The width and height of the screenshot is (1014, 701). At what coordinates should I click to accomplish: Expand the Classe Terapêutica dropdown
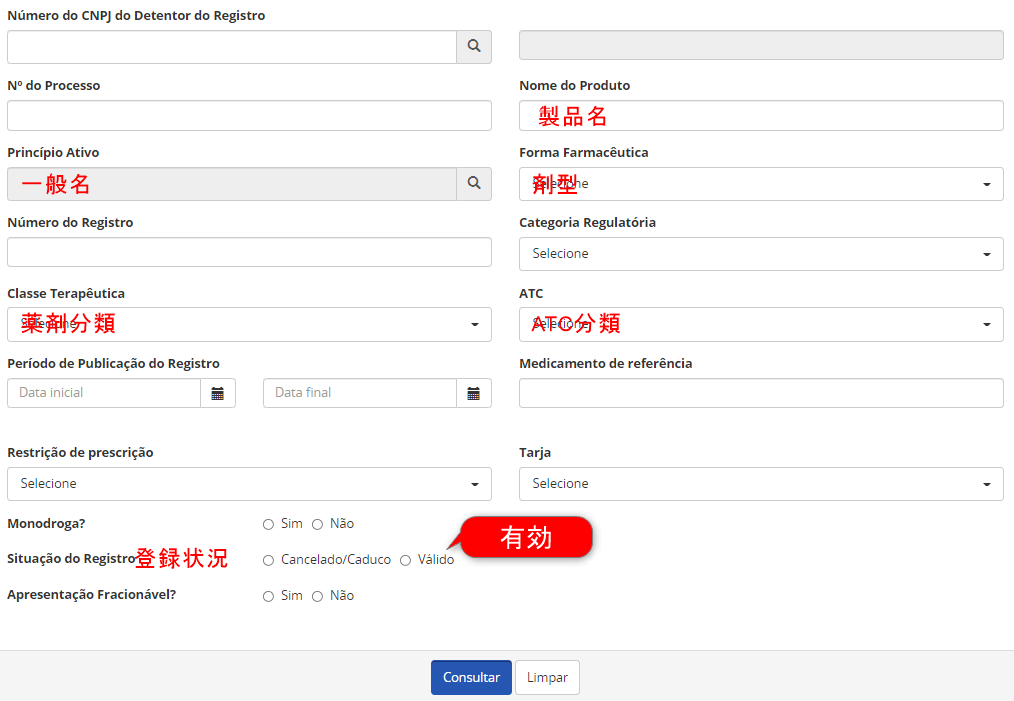click(x=249, y=324)
